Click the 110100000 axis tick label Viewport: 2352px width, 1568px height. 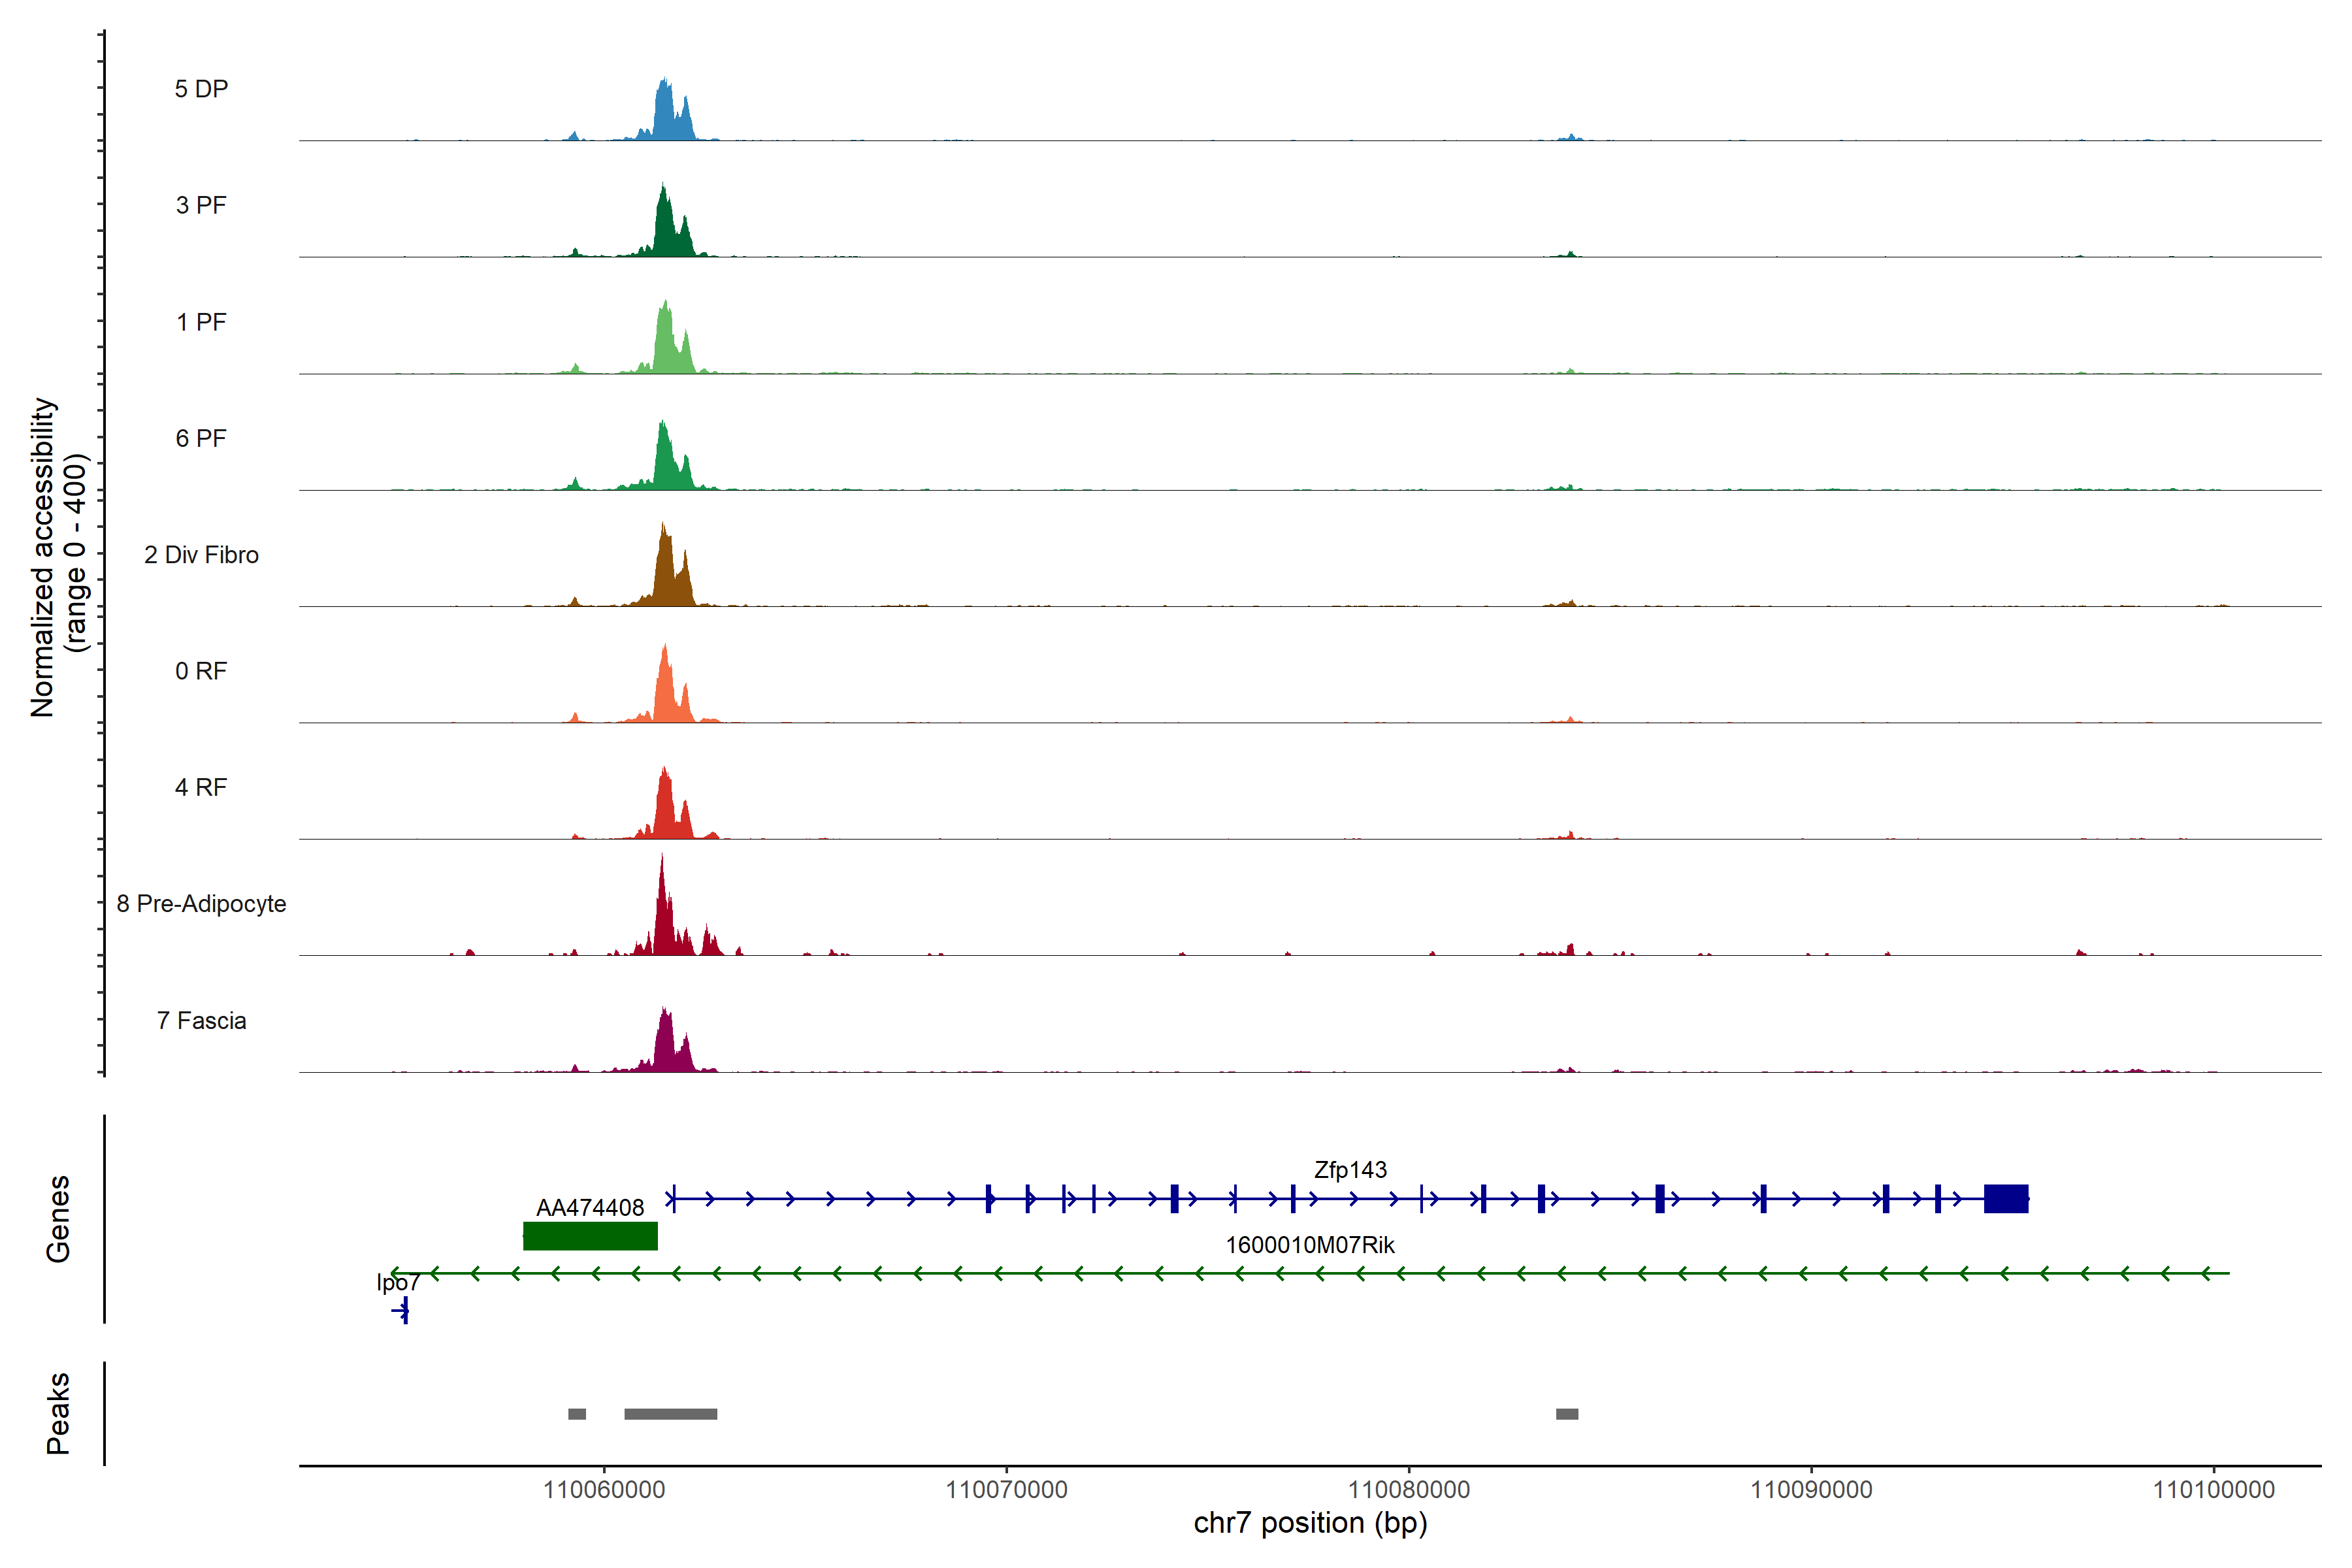[x=2213, y=1490]
